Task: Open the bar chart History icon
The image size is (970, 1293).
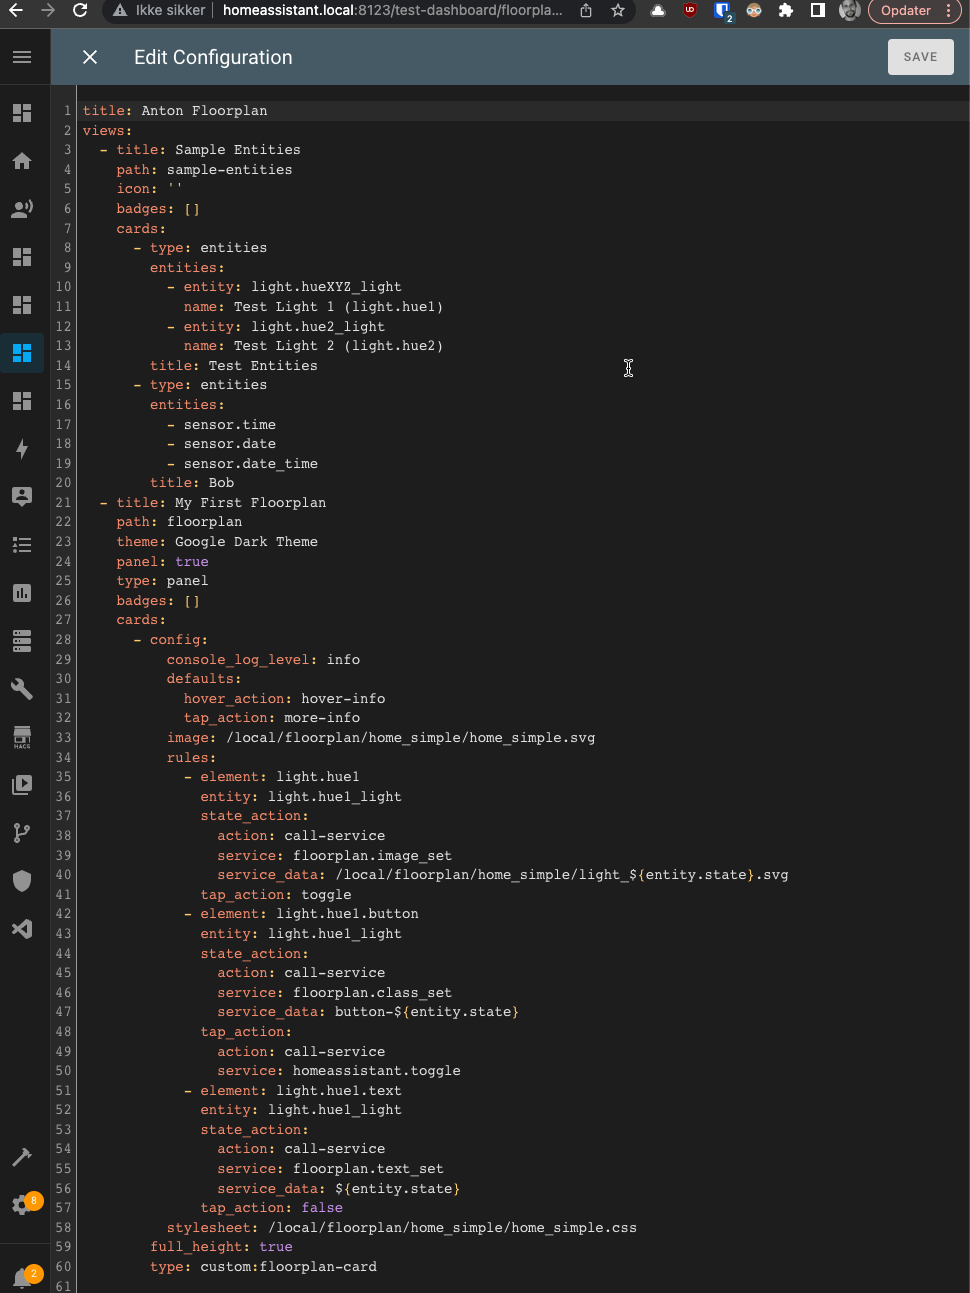Action: pyautogui.click(x=22, y=593)
